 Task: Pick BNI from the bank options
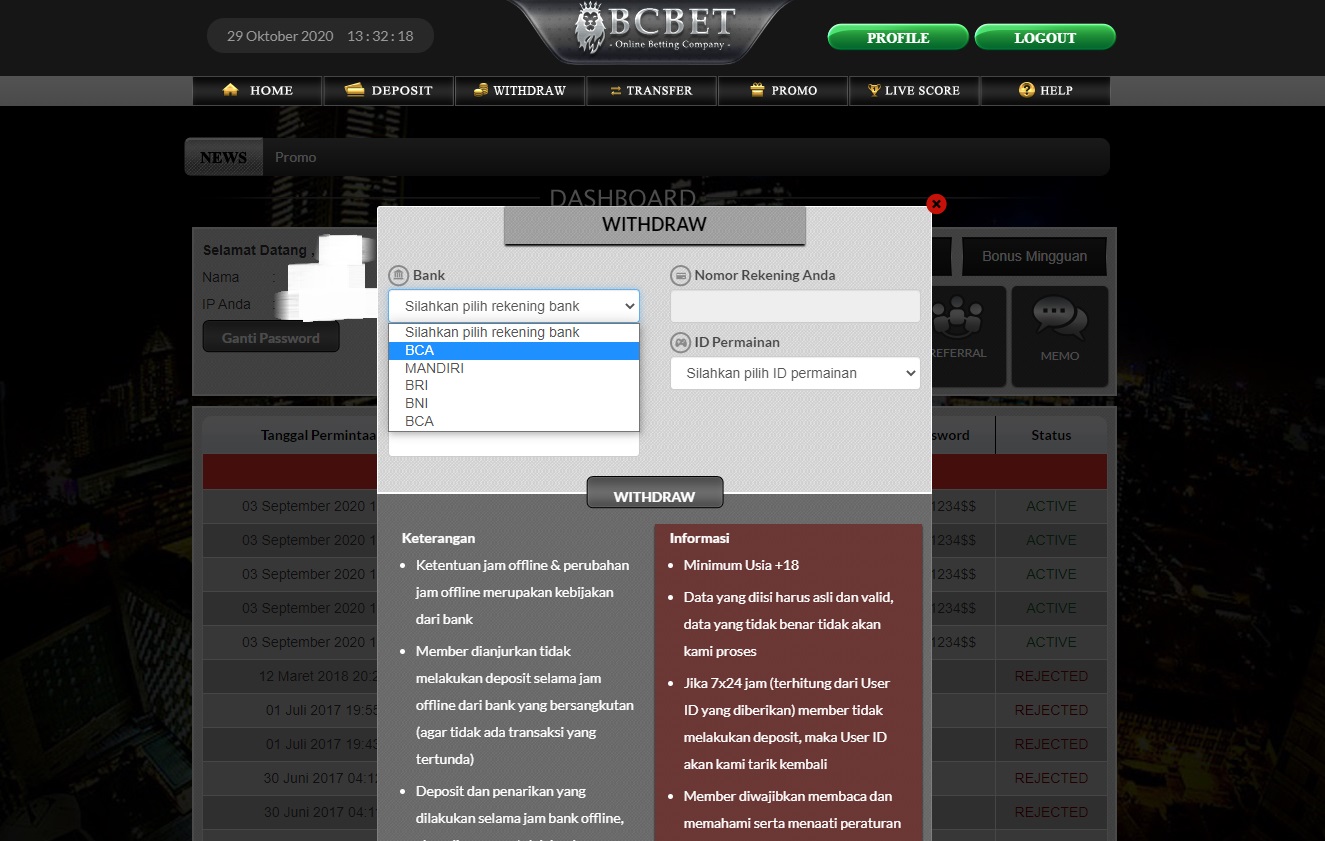[x=417, y=403]
